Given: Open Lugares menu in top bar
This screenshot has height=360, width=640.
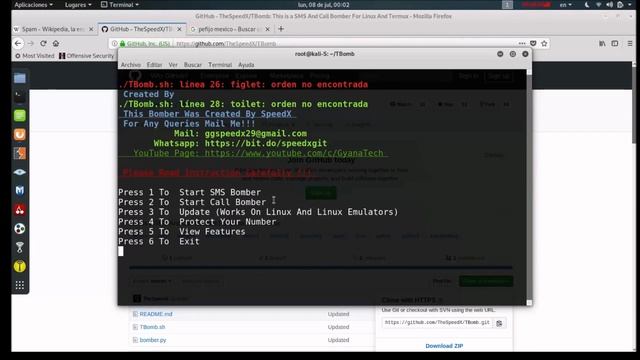Looking at the screenshot, I should point(78,5).
